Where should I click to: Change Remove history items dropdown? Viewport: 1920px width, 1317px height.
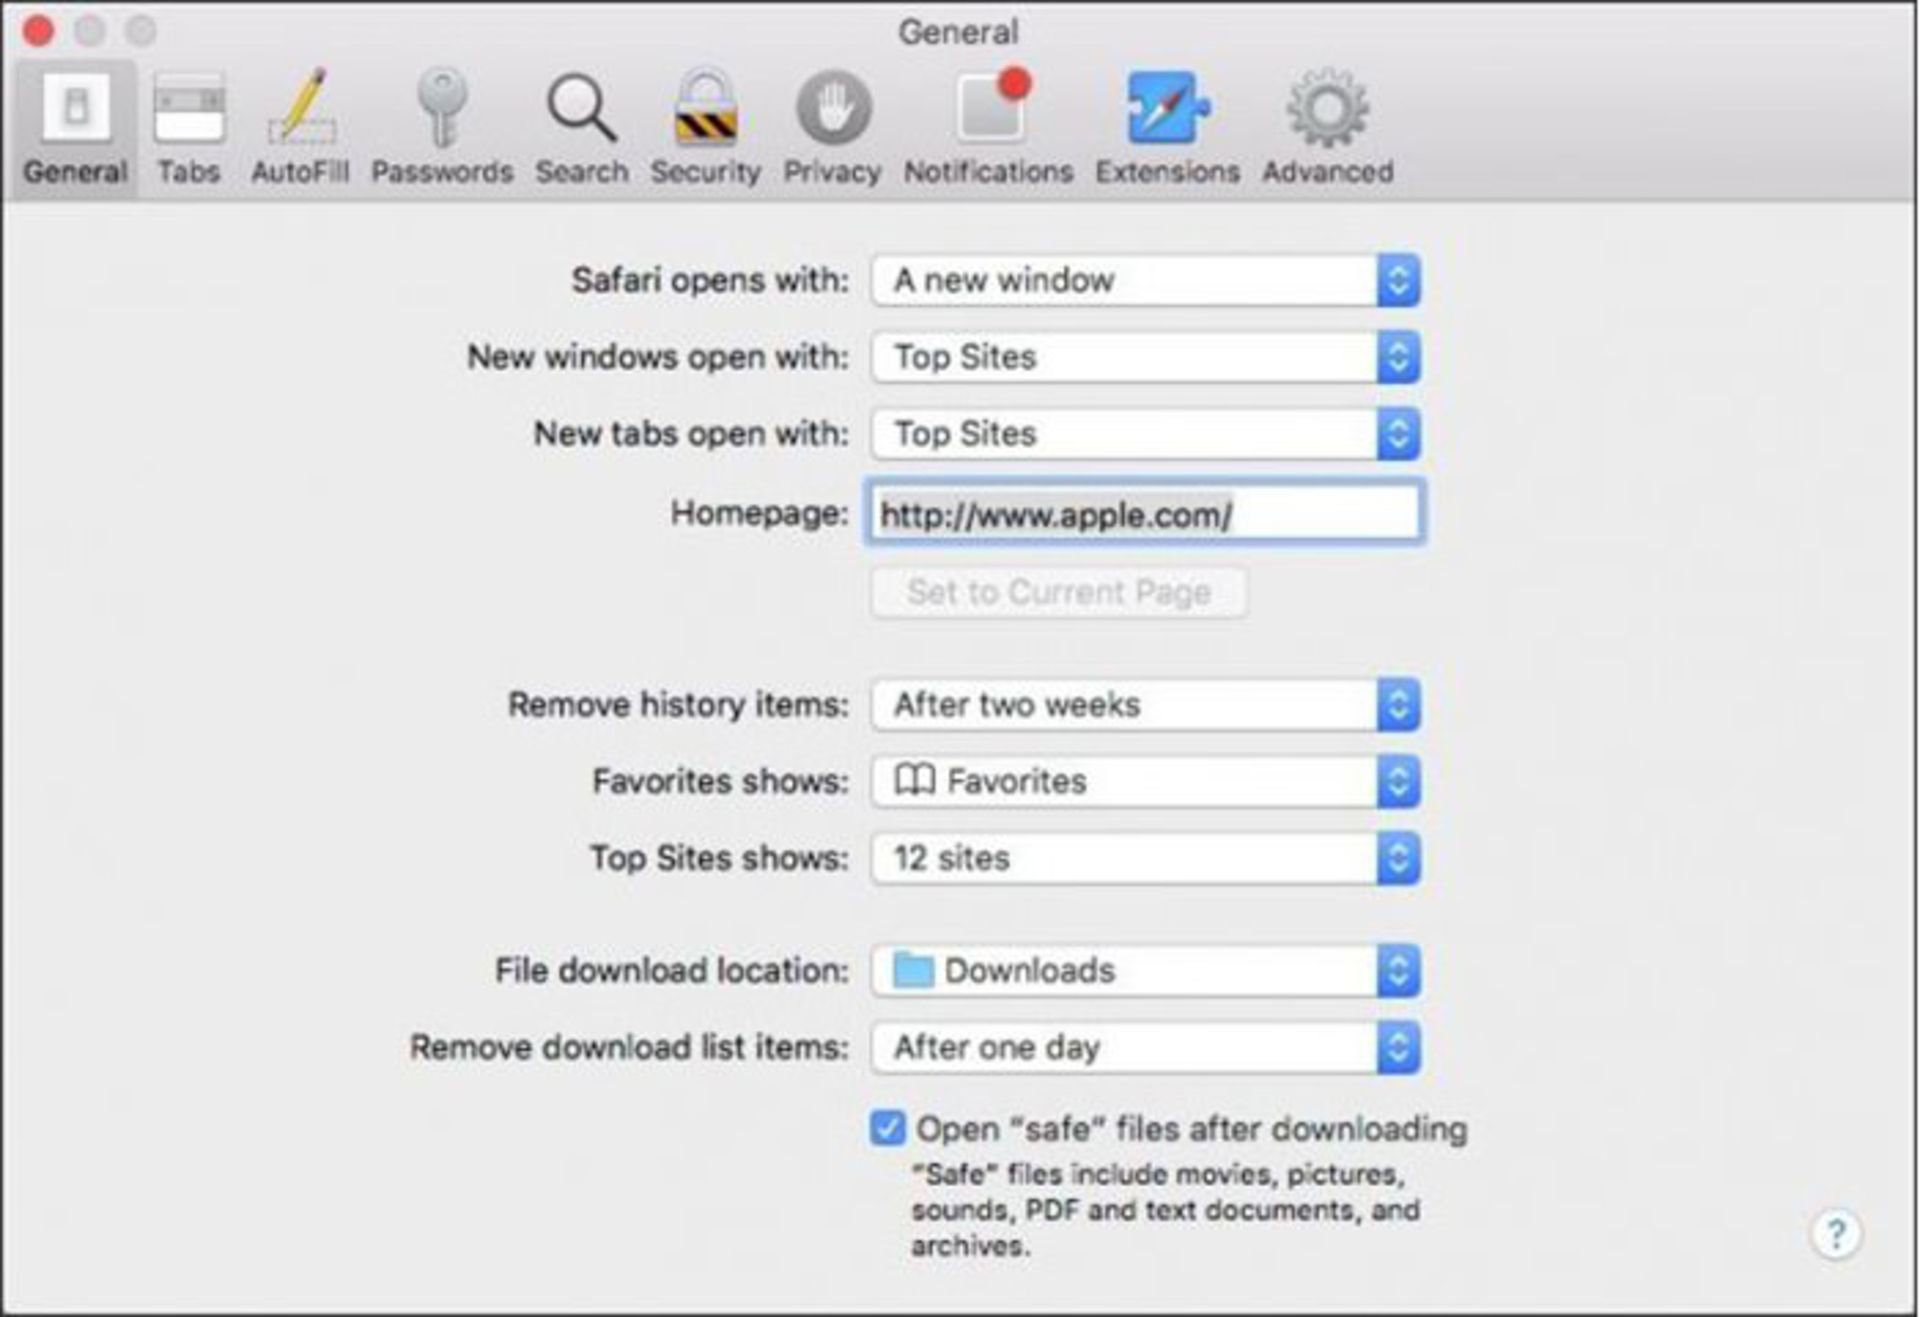[x=1145, y=705]
